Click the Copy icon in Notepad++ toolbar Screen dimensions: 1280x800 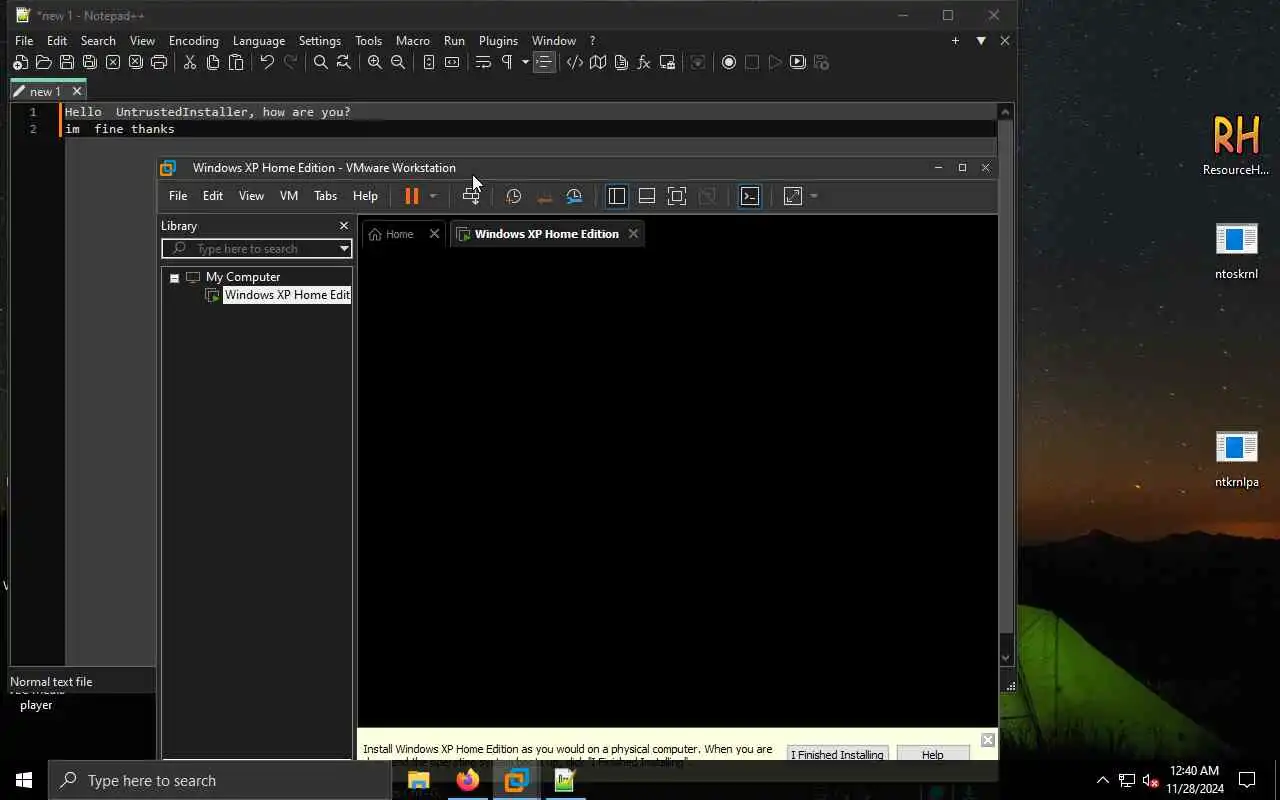[x=213, y=62]
